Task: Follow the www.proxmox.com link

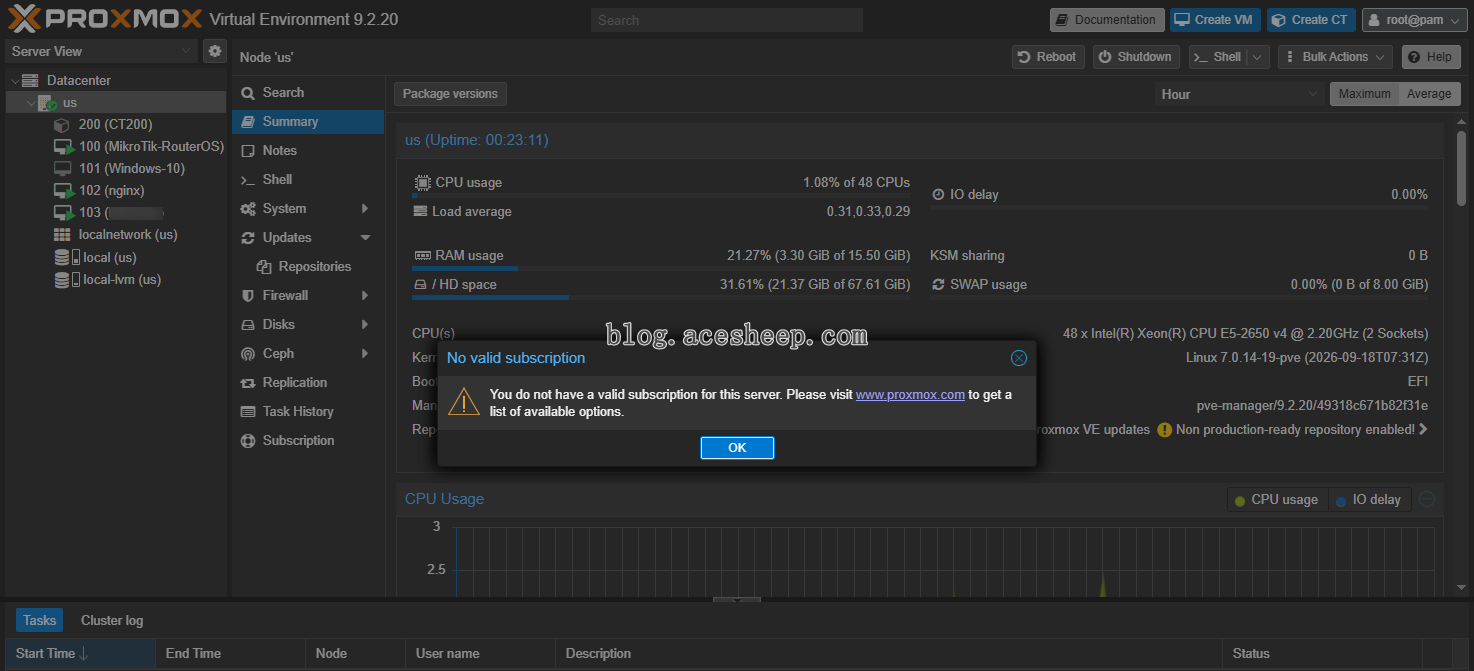Action: coord(910,395)
